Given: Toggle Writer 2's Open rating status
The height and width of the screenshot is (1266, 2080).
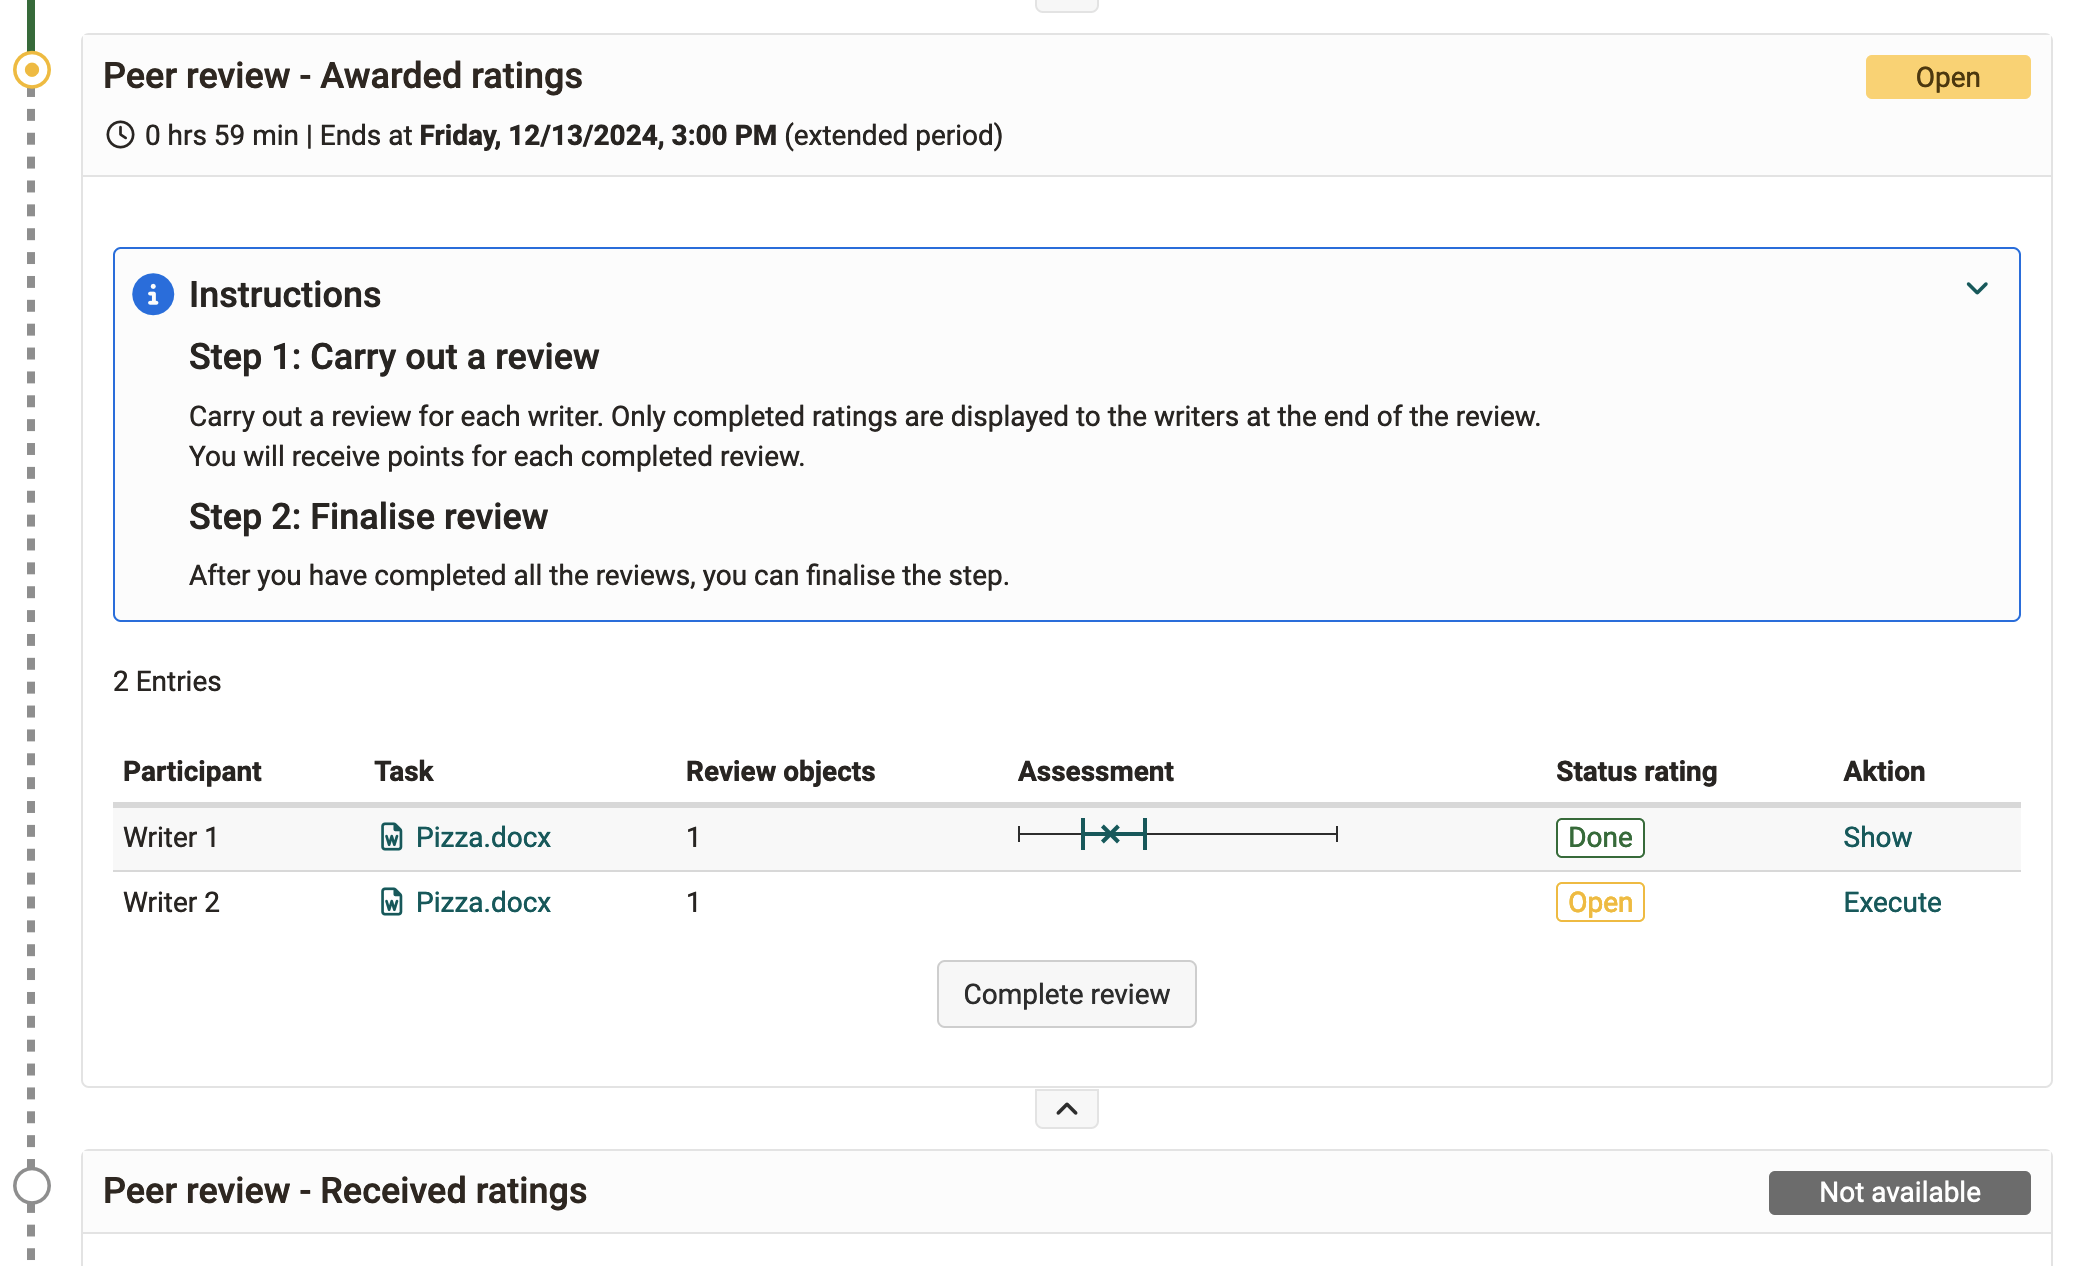Looking at the screenshot, I should [x=1599, y=902].
